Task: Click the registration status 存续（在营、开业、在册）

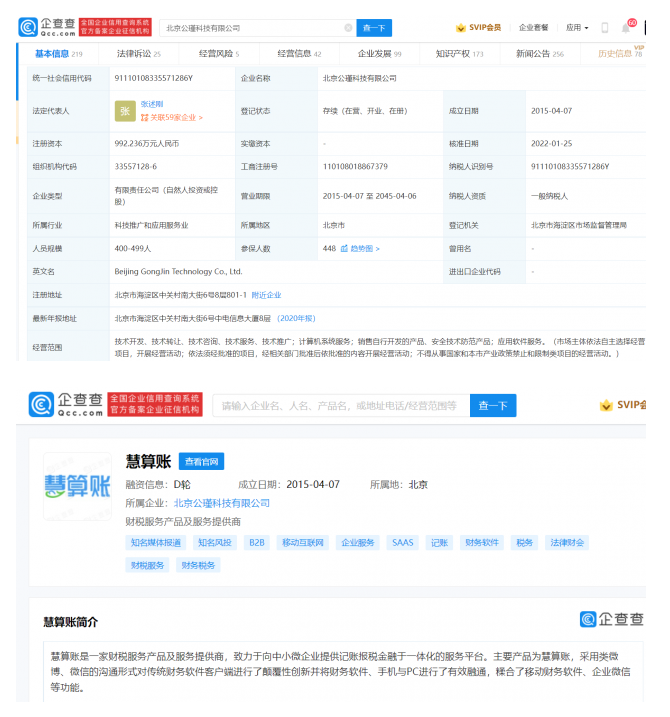Action: (x=365, y=111)
